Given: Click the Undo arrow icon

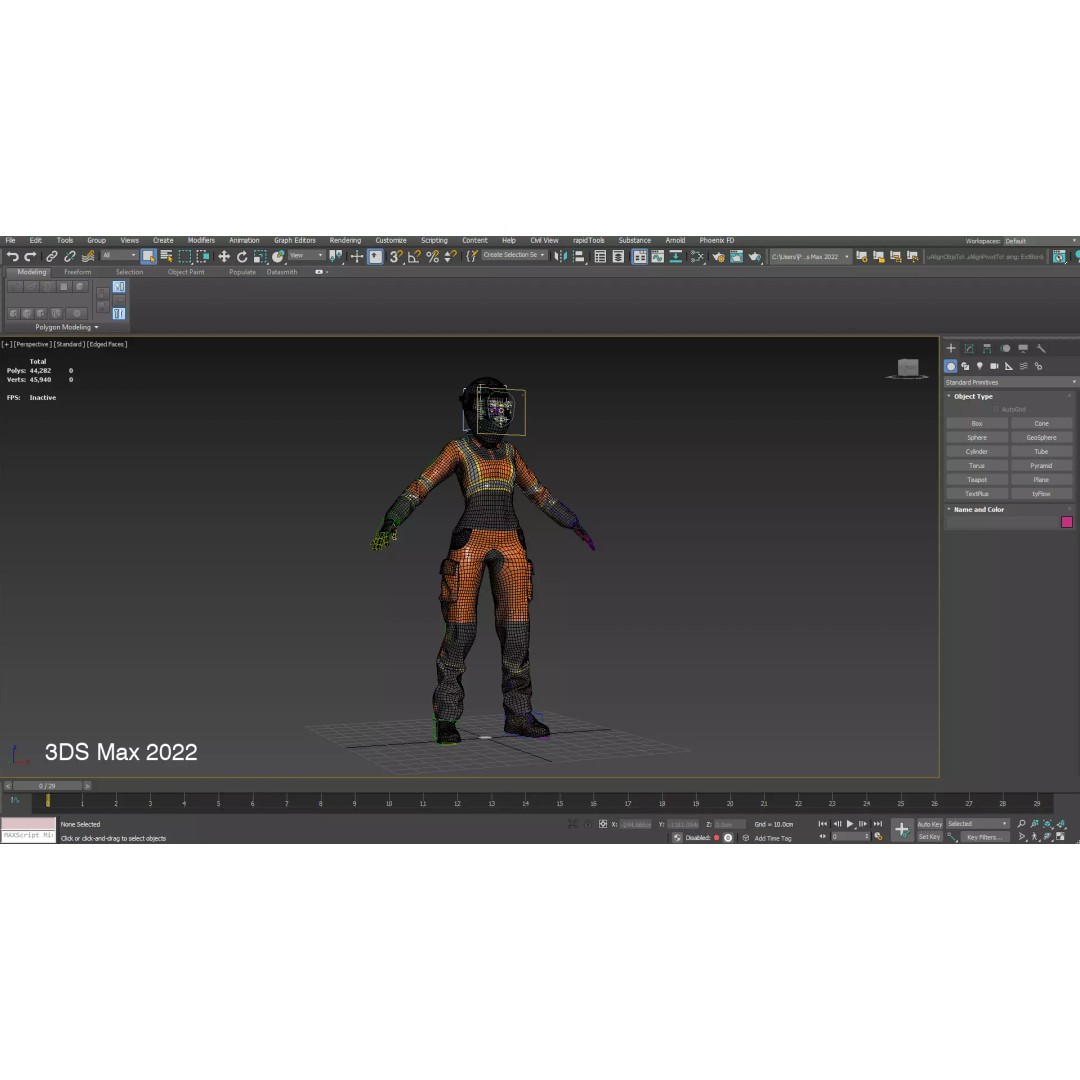Looking at the screenshot, I should [x=12, y=256].
